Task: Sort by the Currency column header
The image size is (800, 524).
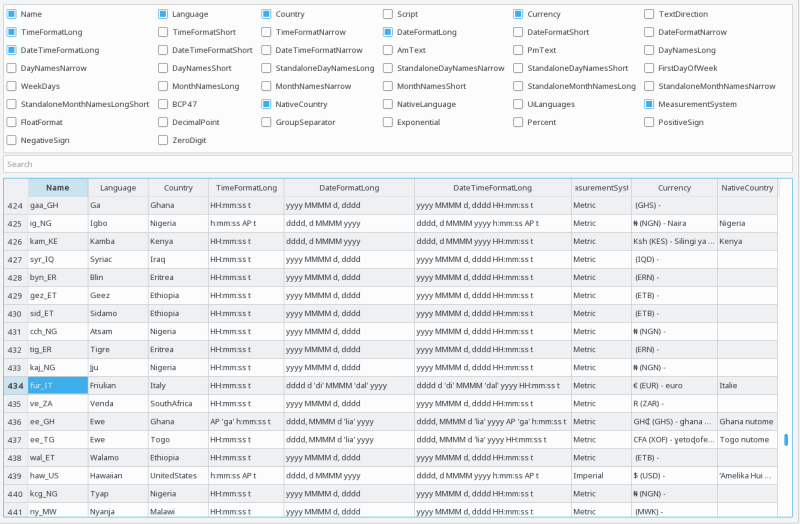Action: pyautogui.click(x=674, y=188)
